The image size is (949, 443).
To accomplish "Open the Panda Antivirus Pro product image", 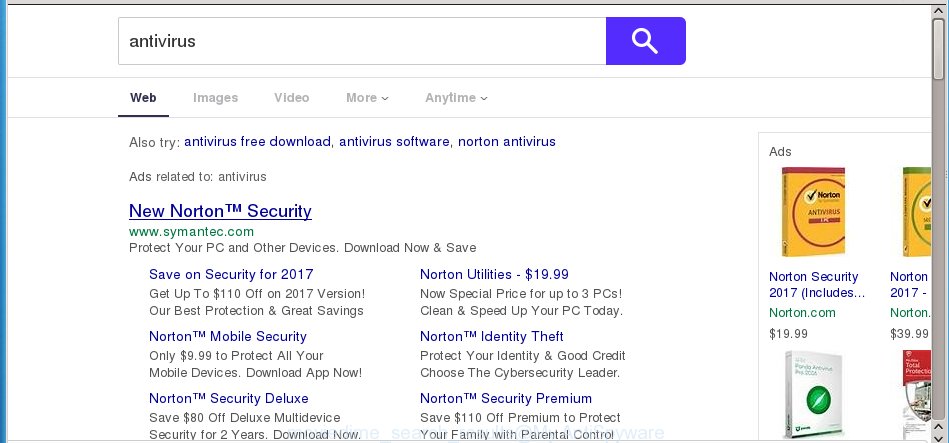I will click(813, 395).
